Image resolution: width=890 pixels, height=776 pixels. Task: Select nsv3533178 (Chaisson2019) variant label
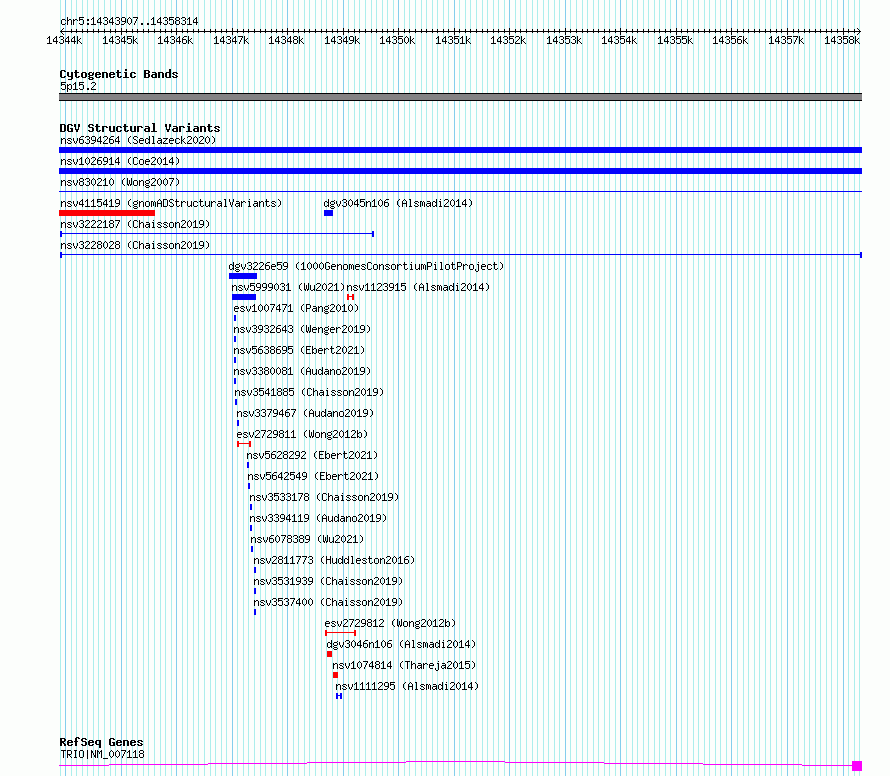tap(325, 497)
